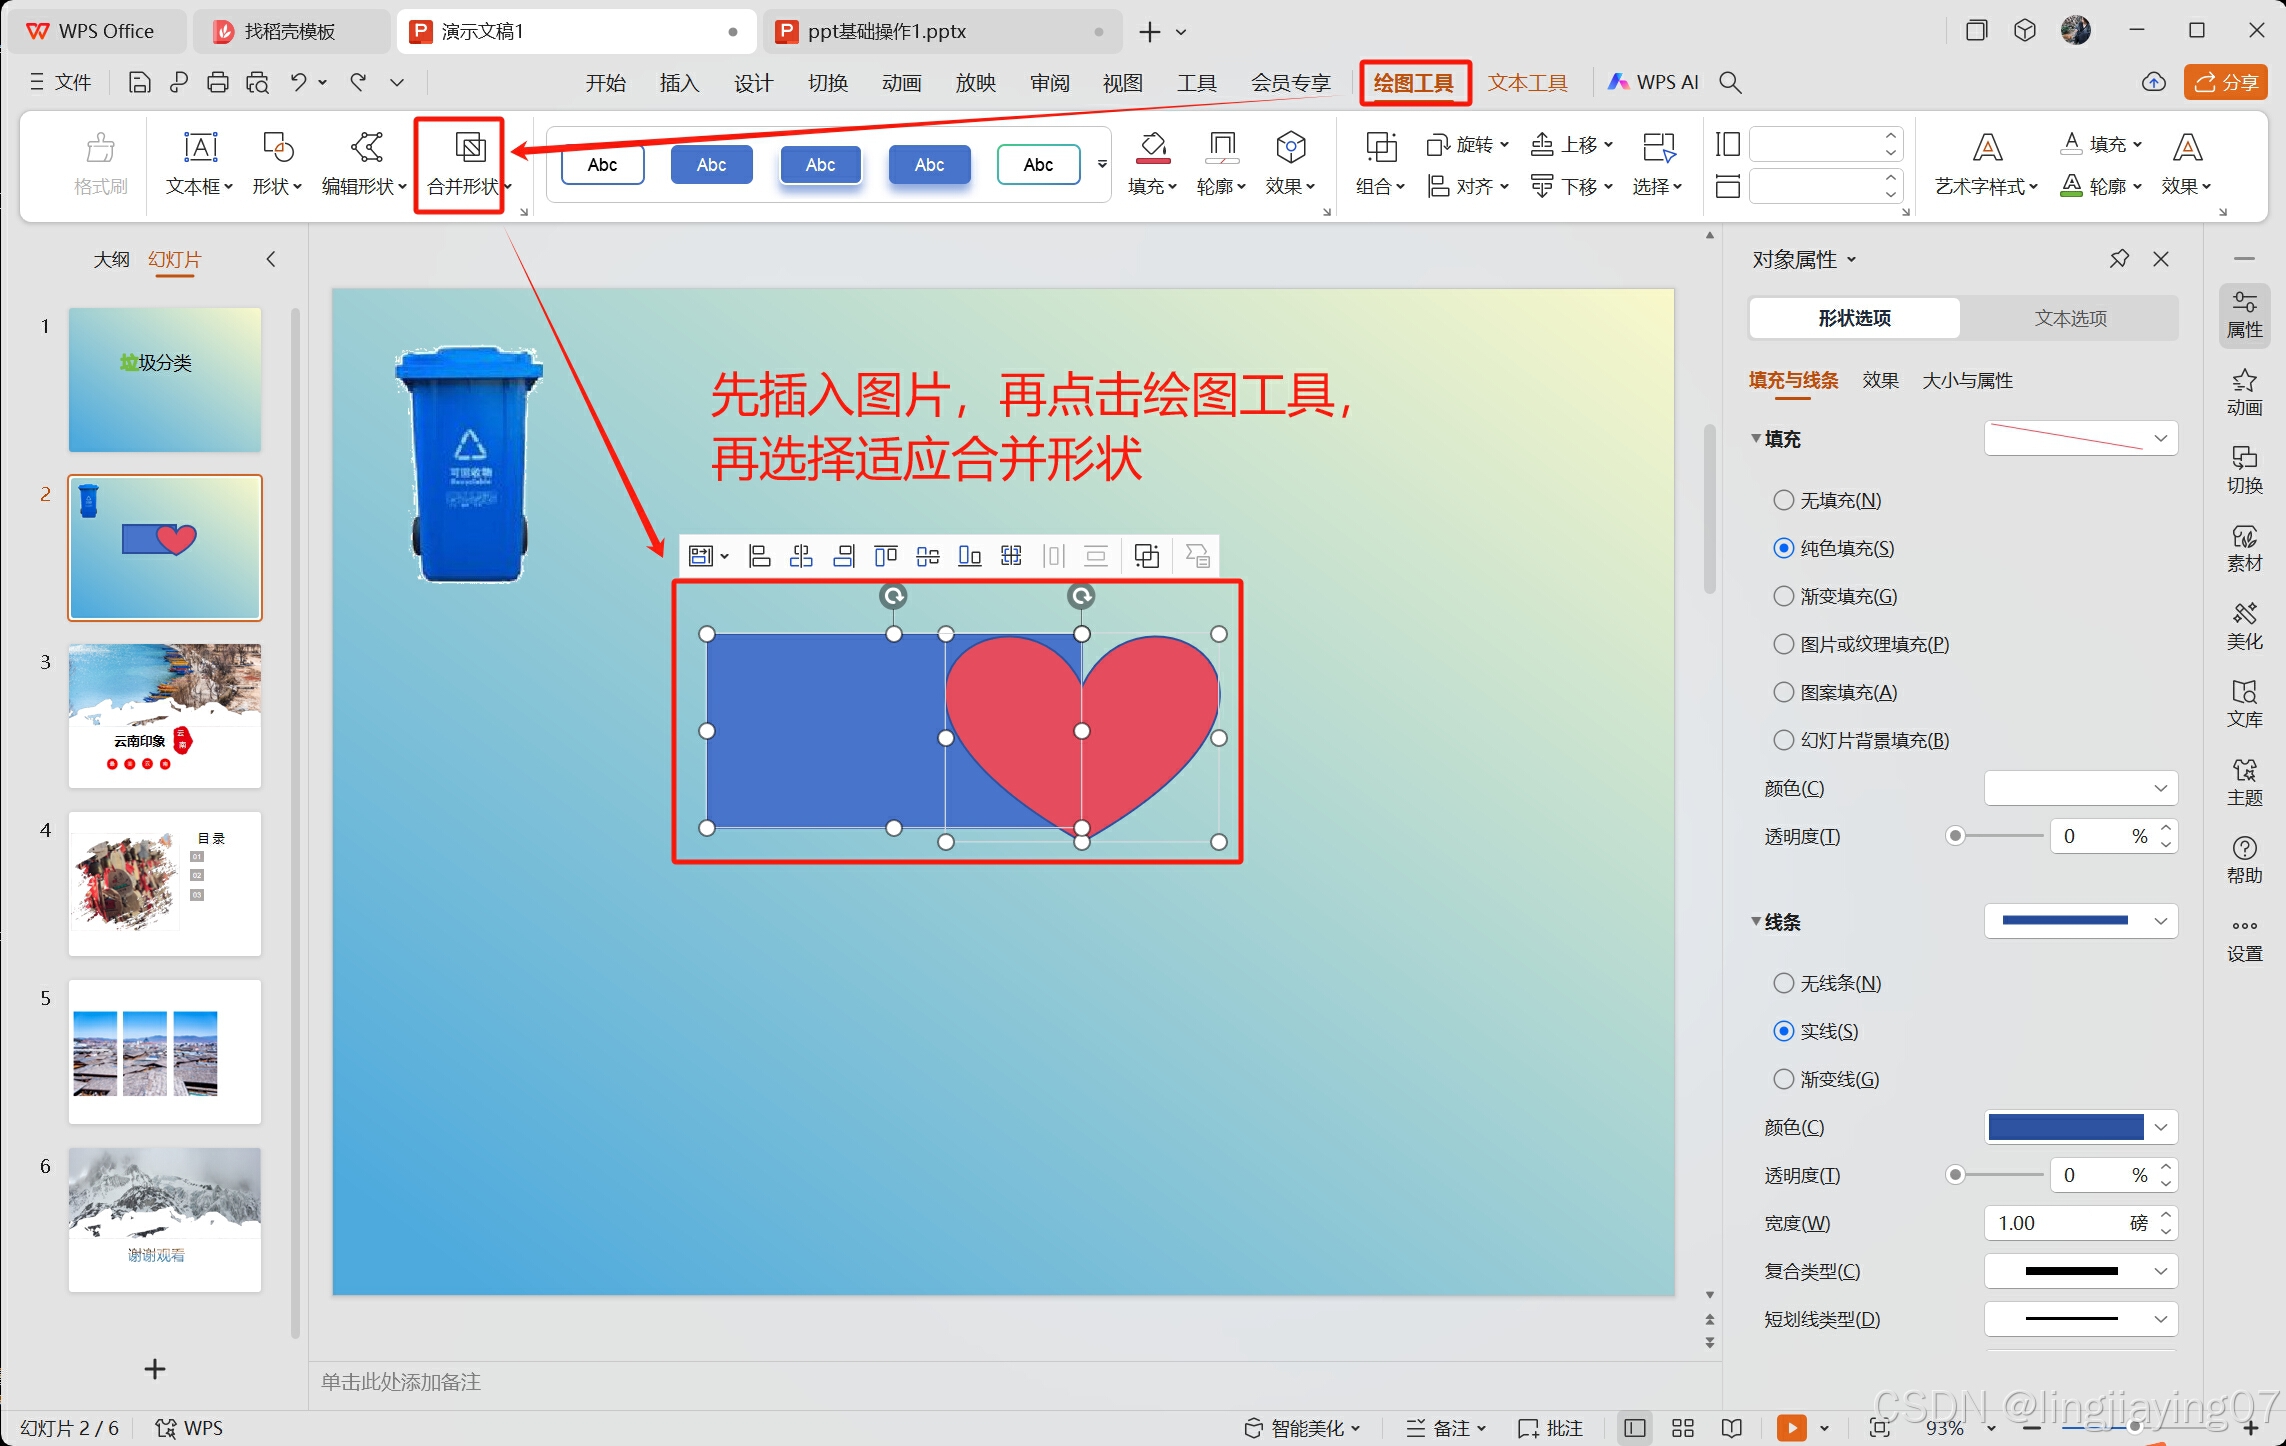Click the fill transparency (透明度) slider

[1996, 836]
